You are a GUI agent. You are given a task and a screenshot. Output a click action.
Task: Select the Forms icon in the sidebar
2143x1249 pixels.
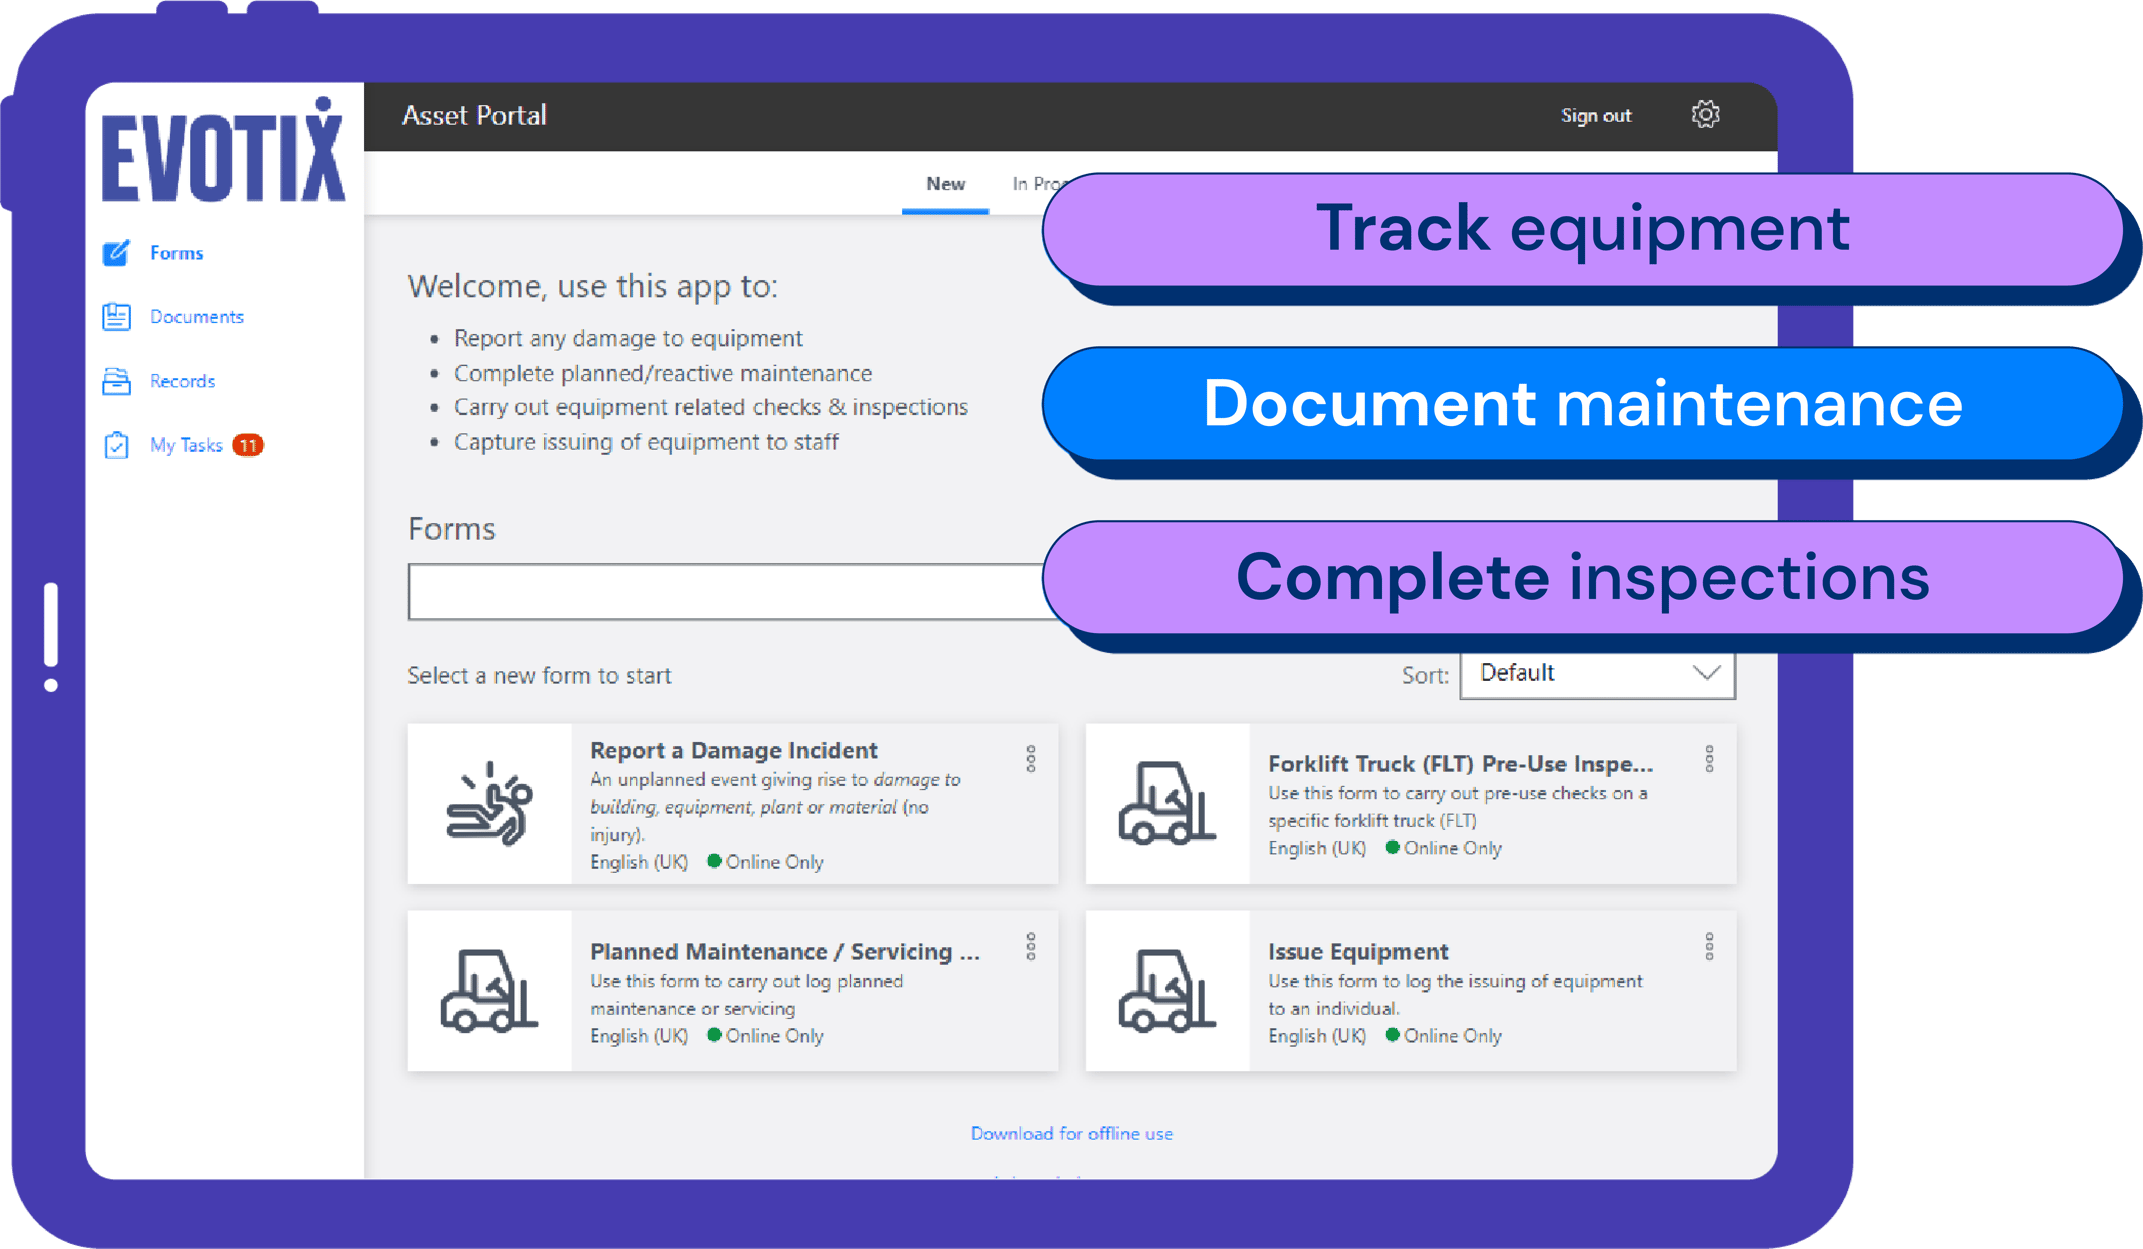pos(117,253)
